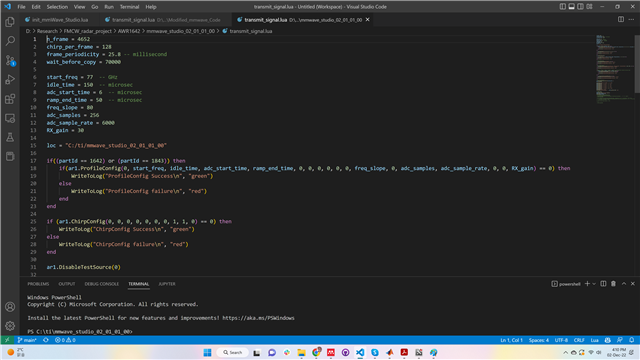
Task: Click the Copilot status icon in the status bar
Action: 607,340
